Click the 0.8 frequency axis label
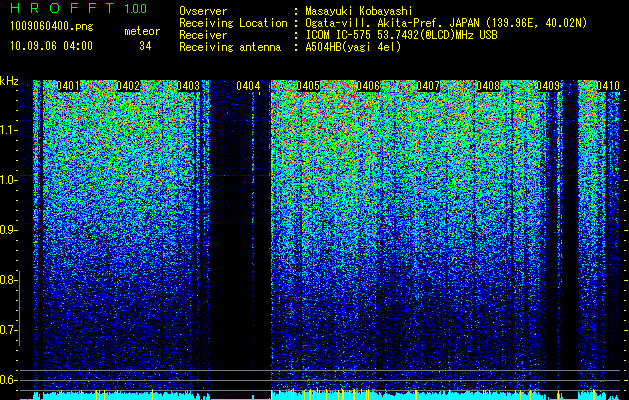Screen dimensions: 629x400 pyautogui.click(x=7, y=280)
